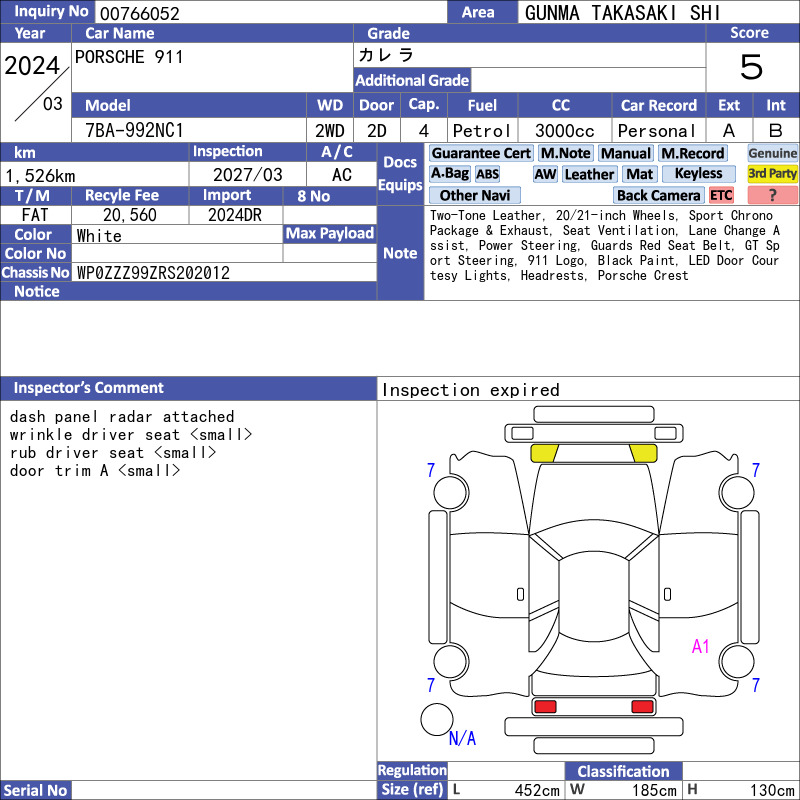Click the Guarantee Cert document badge
Viewport: 800px width, 800px height.
(481, 153)
